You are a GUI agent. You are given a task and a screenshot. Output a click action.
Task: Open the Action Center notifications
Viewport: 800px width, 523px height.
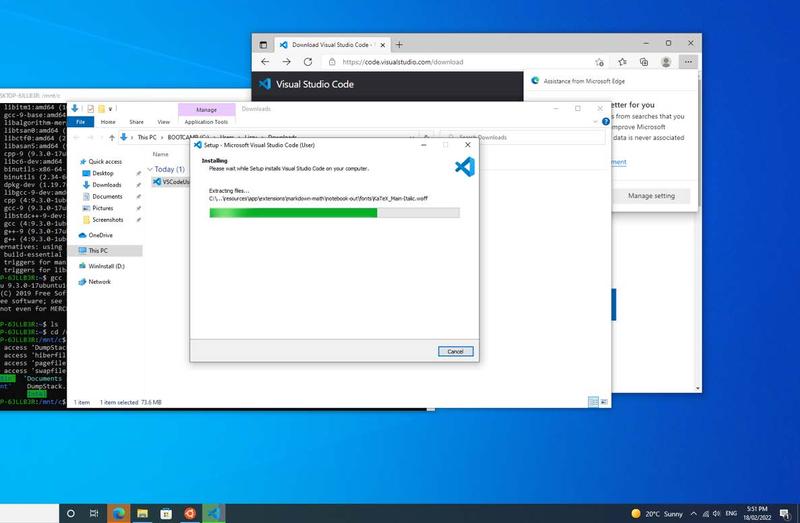coord(785,513)
